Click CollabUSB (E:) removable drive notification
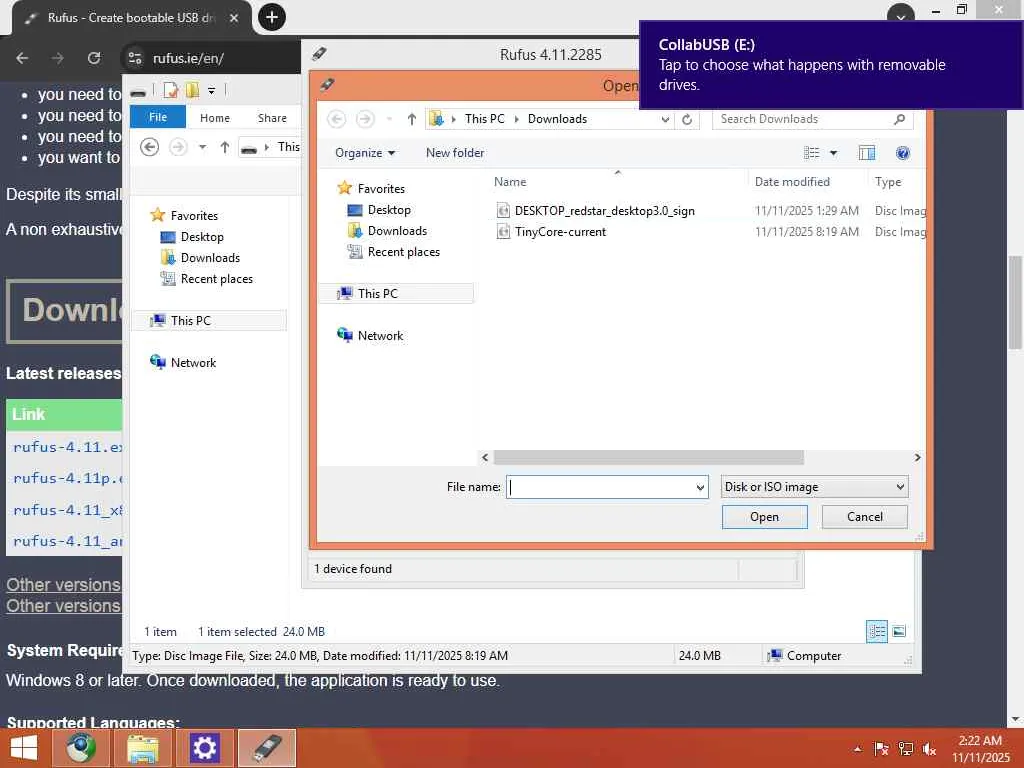1024x768 pixels. (x=831, y=64)
